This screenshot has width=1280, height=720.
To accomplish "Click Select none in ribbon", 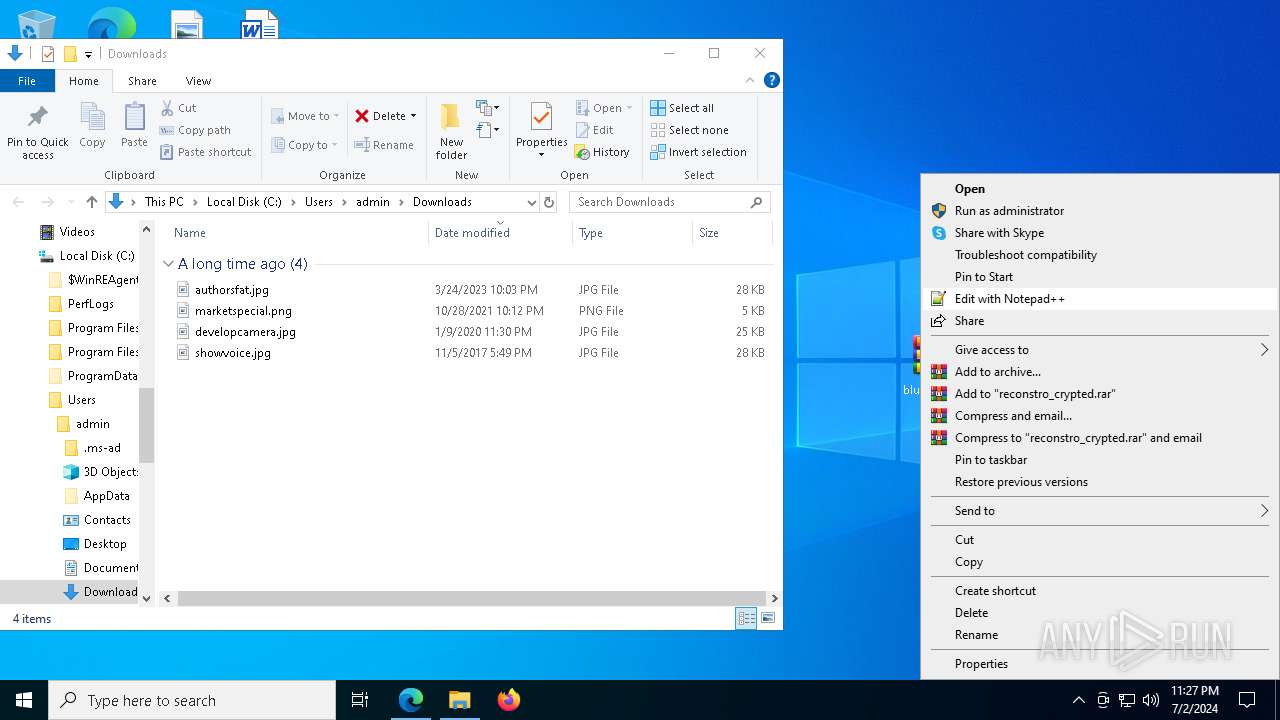I will [x=689, y=130].
